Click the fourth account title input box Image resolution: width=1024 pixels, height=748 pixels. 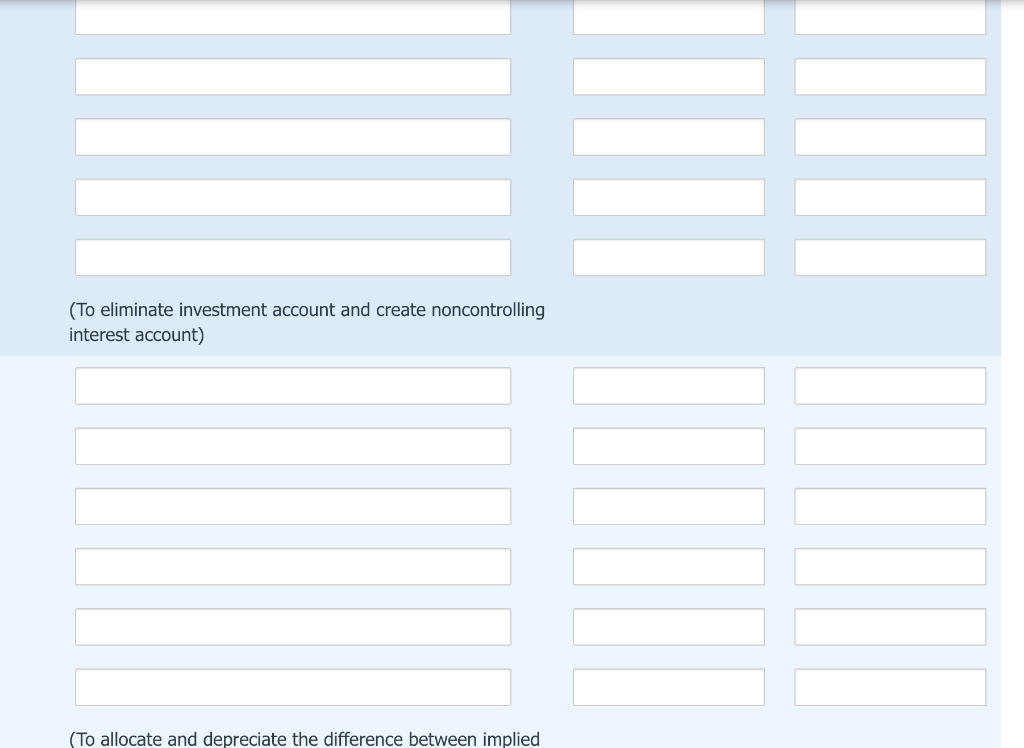[292, 197]
